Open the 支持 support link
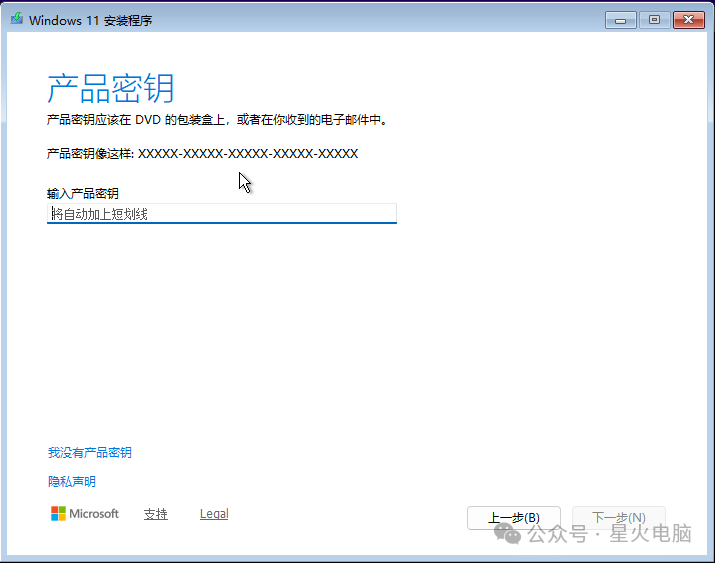 pyautogui.click(x=155, y=514)
